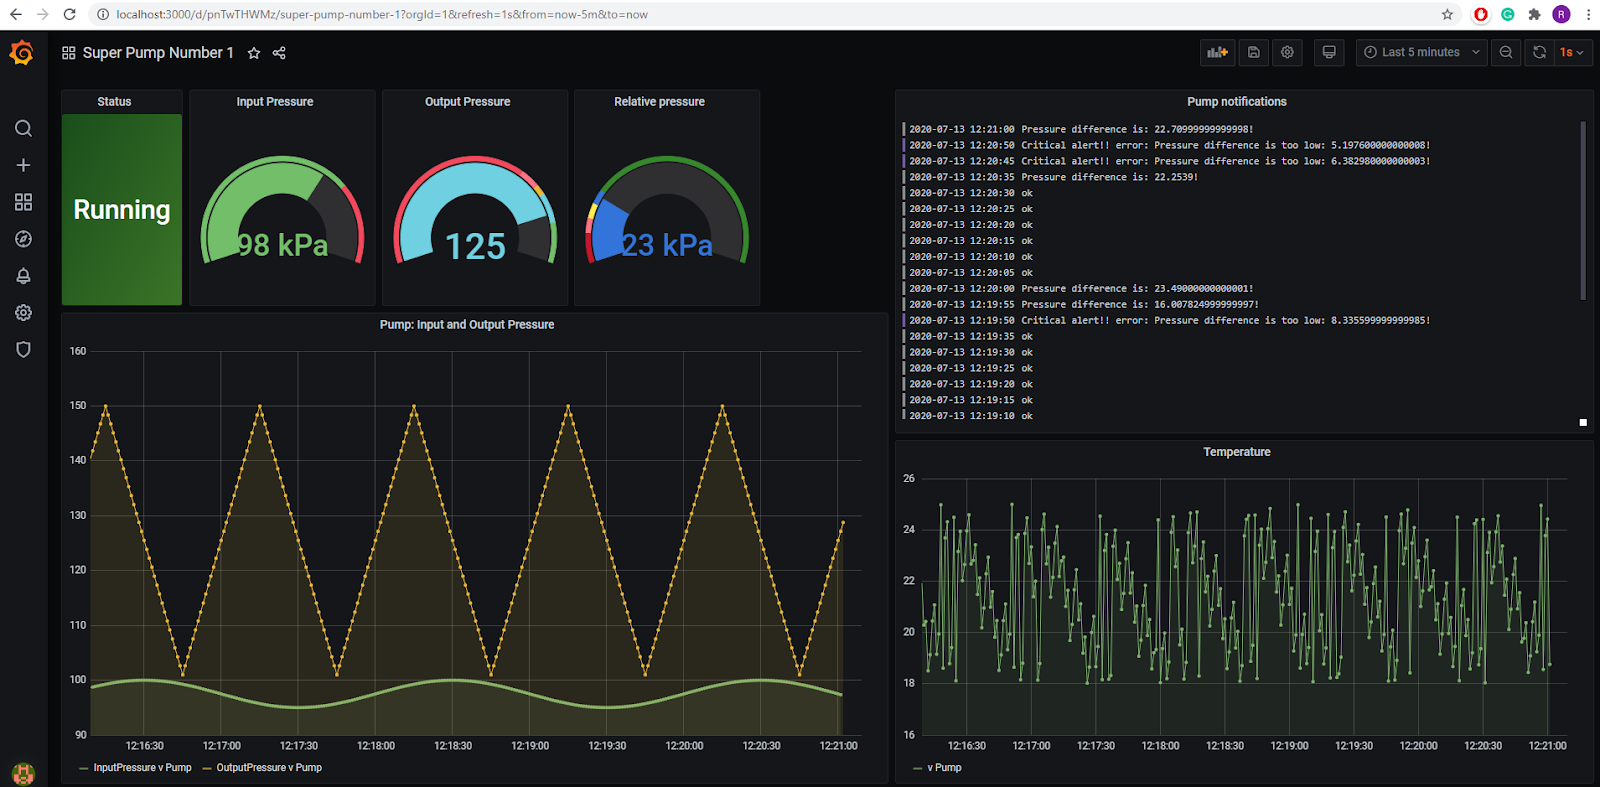The width and height of the screenshot is (1600, 787).
Task: Star the Super Pump Number 1 dashboard
Action: tap(254, 53)
